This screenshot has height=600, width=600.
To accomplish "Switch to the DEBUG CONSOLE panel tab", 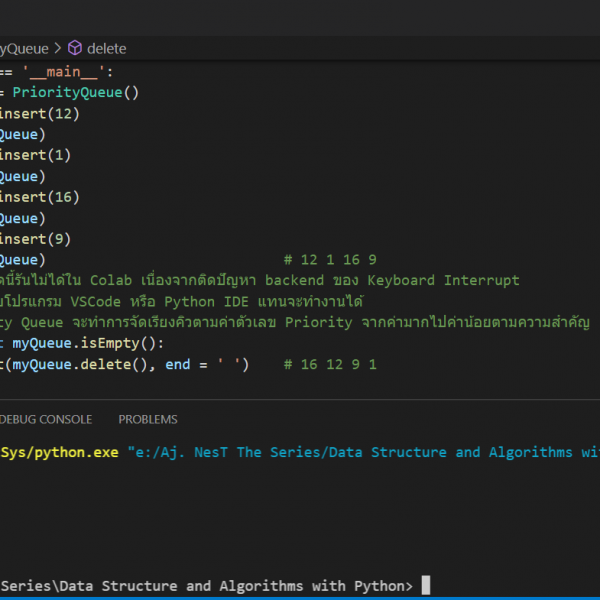I will pyautogui.click(x=45, y=419).
